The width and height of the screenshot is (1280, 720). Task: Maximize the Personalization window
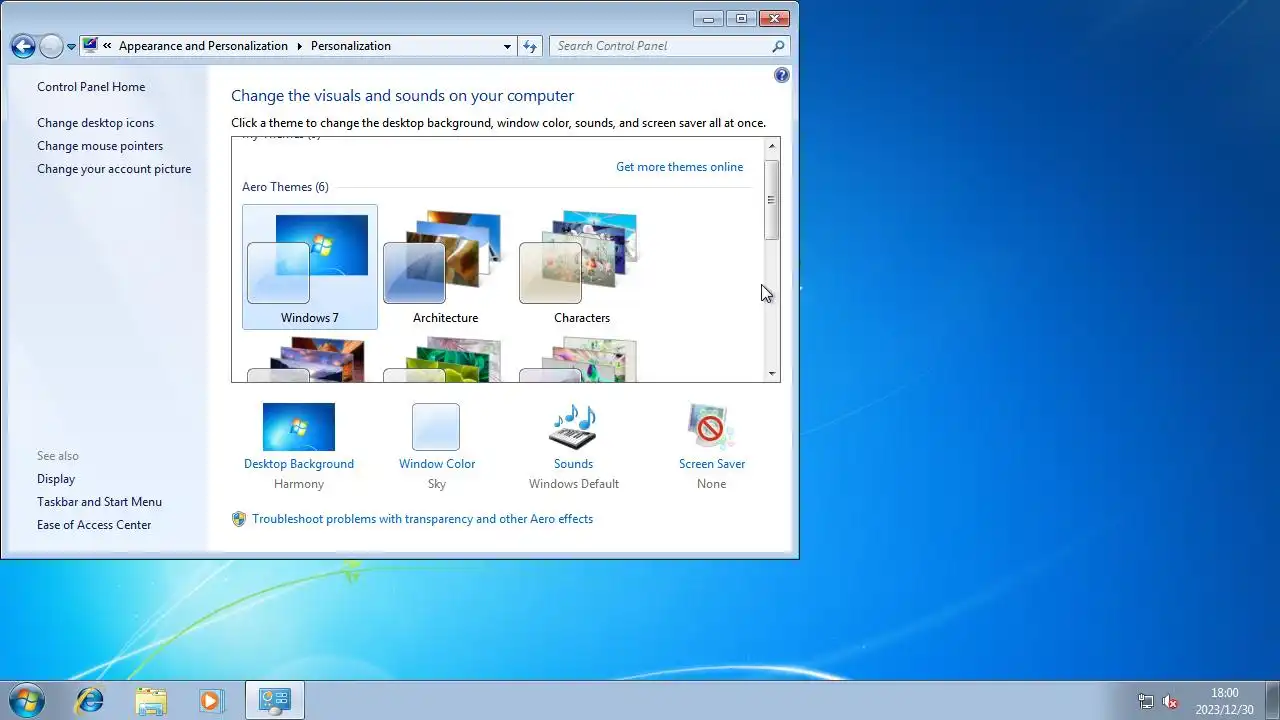coord(741,18)
